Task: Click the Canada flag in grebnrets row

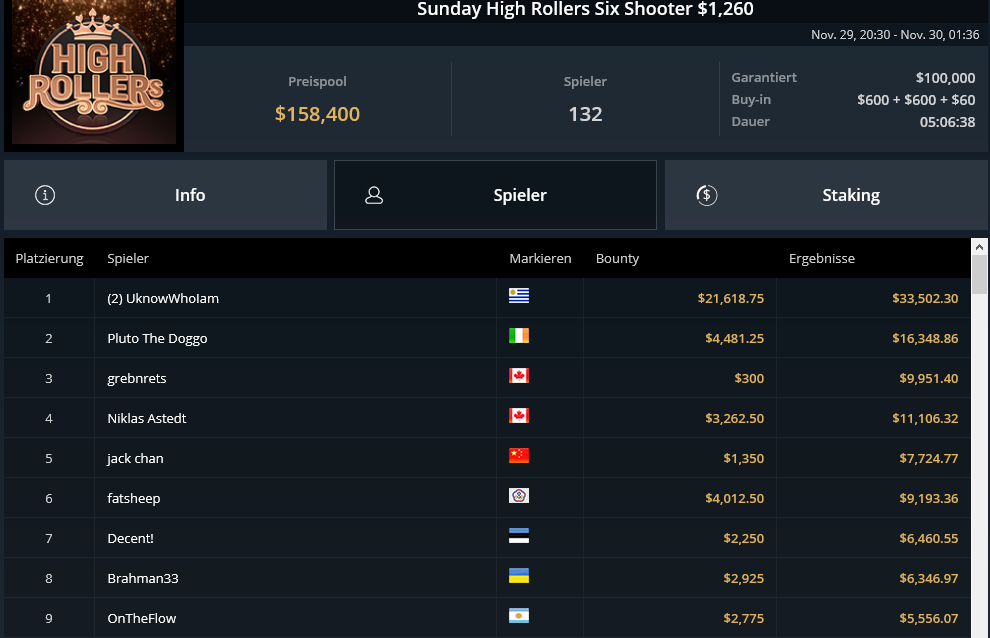Action: tap(519, 376)
